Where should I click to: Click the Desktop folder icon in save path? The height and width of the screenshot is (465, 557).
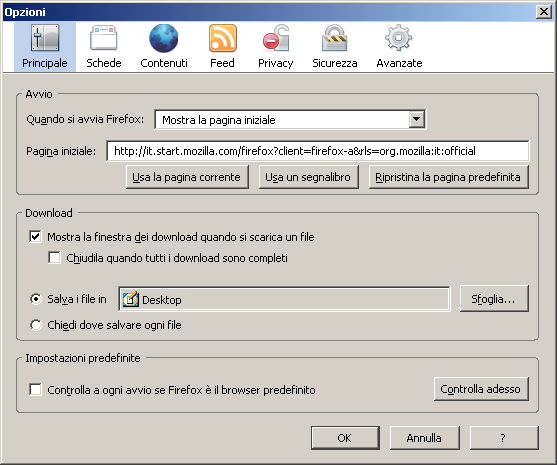point(130,299)
